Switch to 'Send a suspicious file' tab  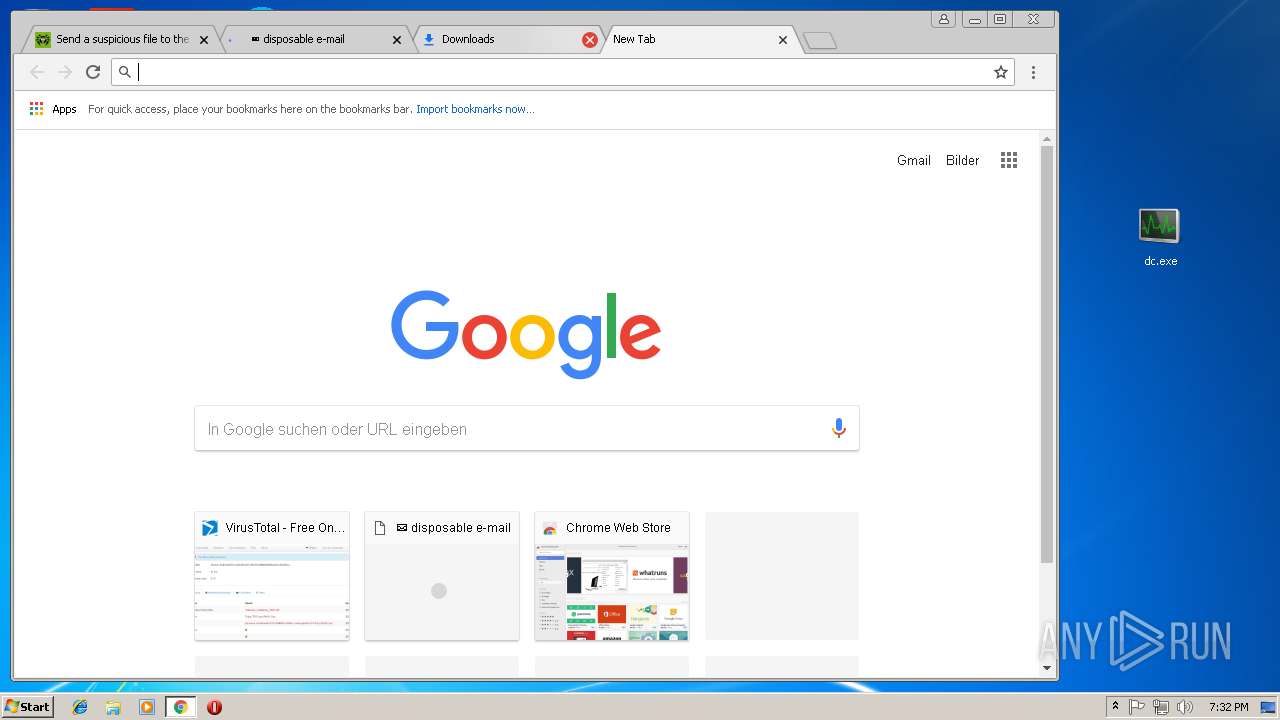click(x=120, y=40)
